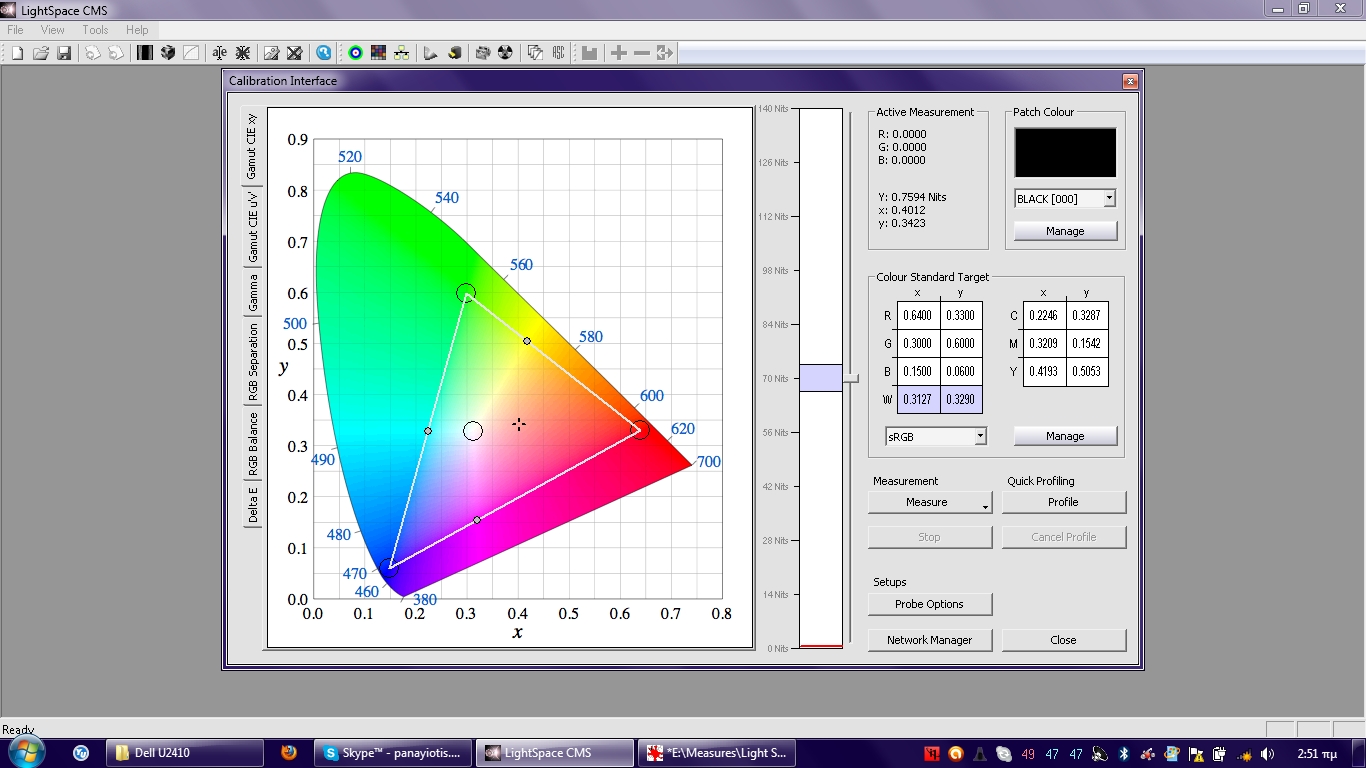Click the 3D cube toolbar icon
The image size is (1366, 768).
click(x=168, y=53)
